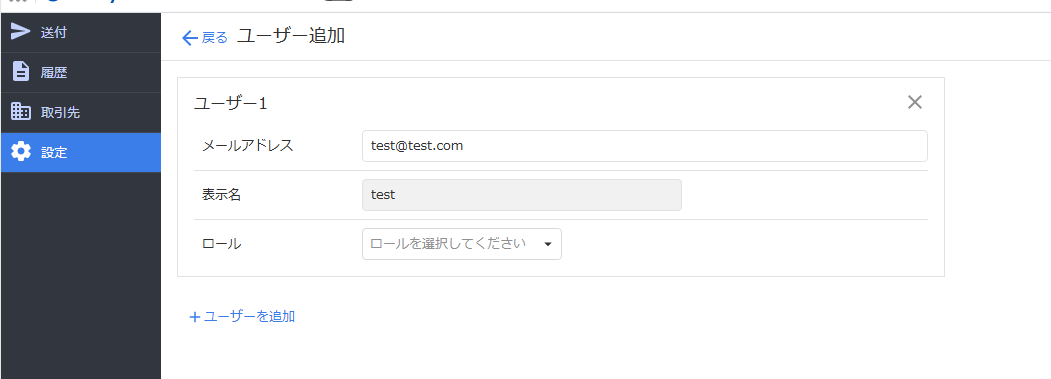The width and height of the screenshot is (1051, 379).
Task: Remove ユーザー1 card with the X
Action: click(914, 102)
